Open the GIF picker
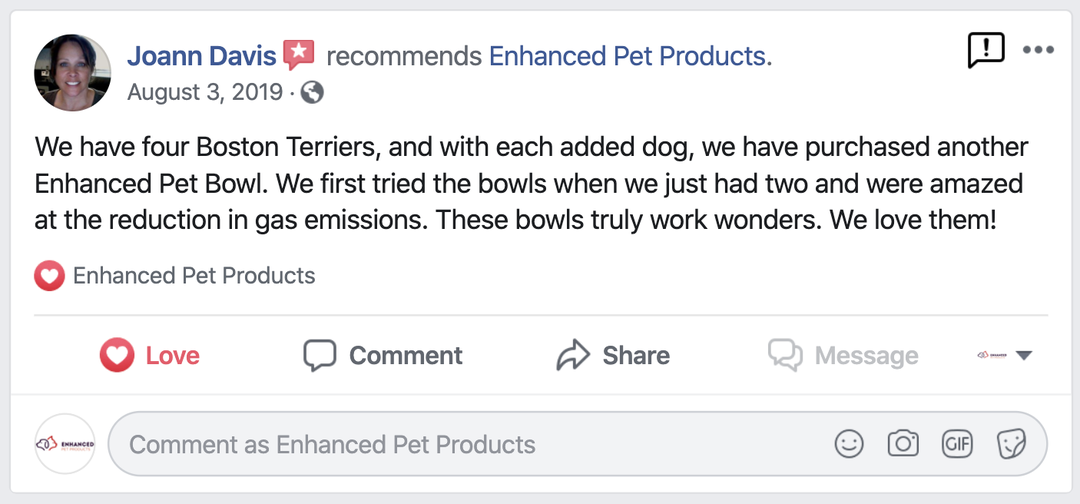1080x504 pixels. pyautogui.click(x=957, y=444)
